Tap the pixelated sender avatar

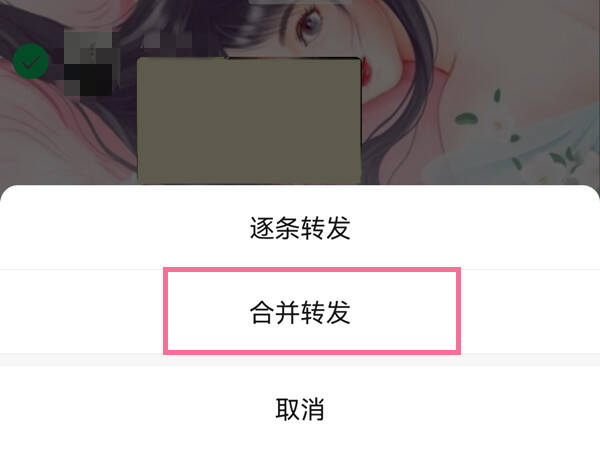[x=88, y=64]
